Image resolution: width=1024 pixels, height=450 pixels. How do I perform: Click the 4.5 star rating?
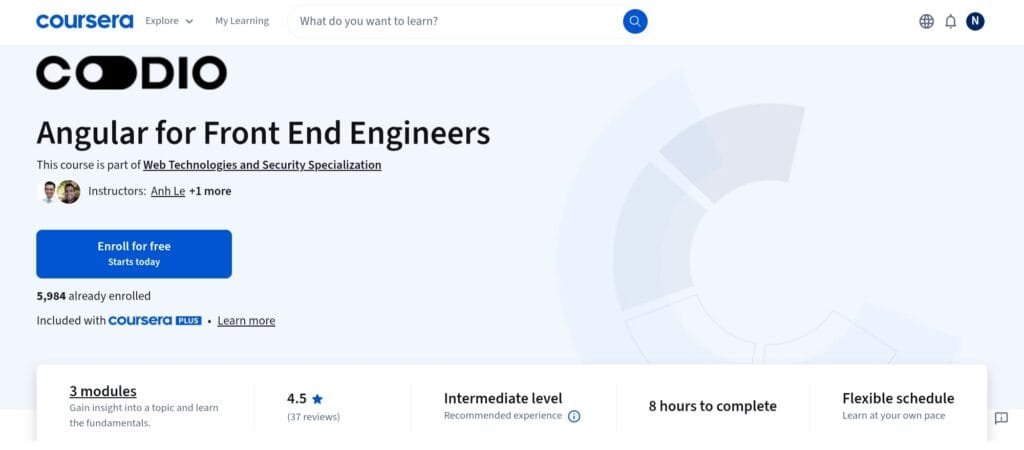point(305,398)
